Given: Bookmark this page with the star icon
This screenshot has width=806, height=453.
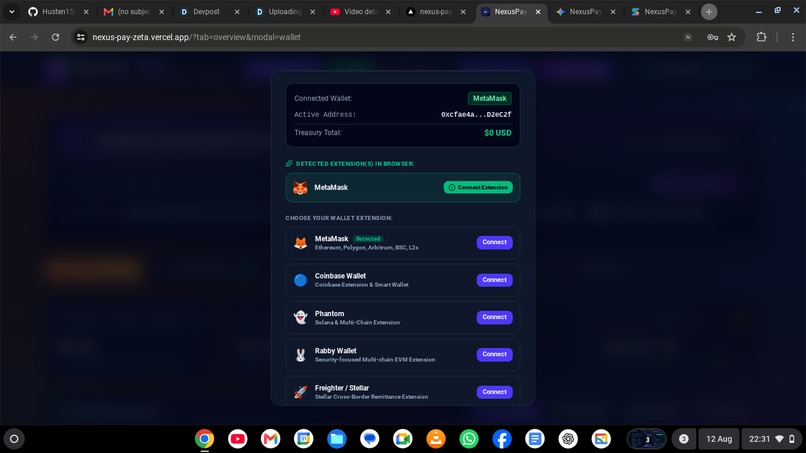Looking at the screenshot, I should pyautogui.click(x=731, y=37).
